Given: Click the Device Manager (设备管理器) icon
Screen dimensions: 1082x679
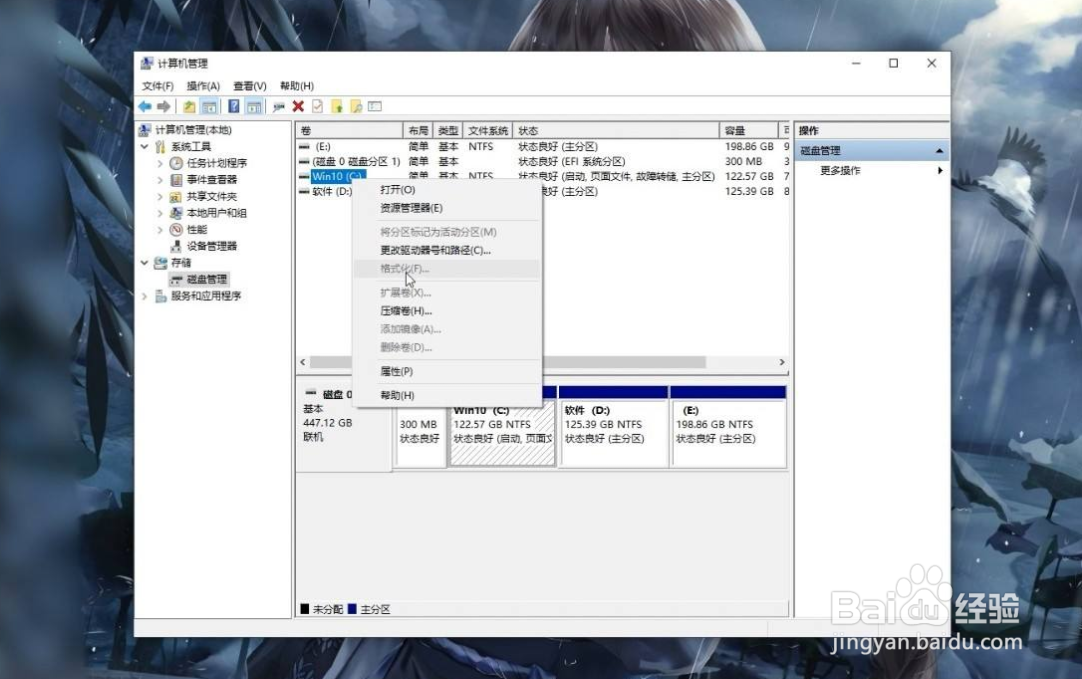Looking at the screenshot, I should [x=176, y=246].
